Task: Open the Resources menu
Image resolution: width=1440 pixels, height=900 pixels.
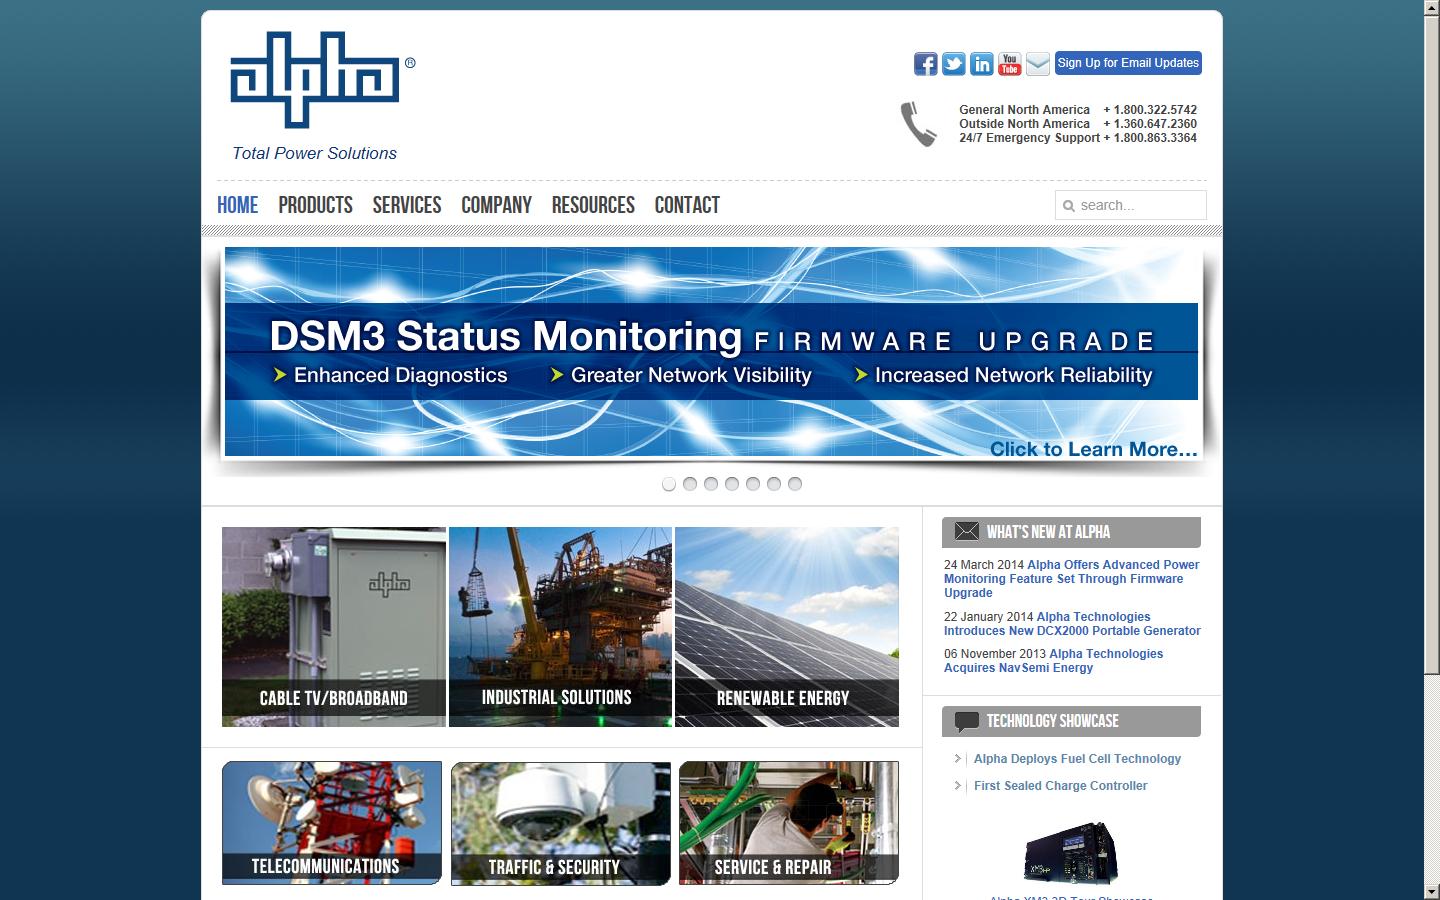Action: pos(593,205)
